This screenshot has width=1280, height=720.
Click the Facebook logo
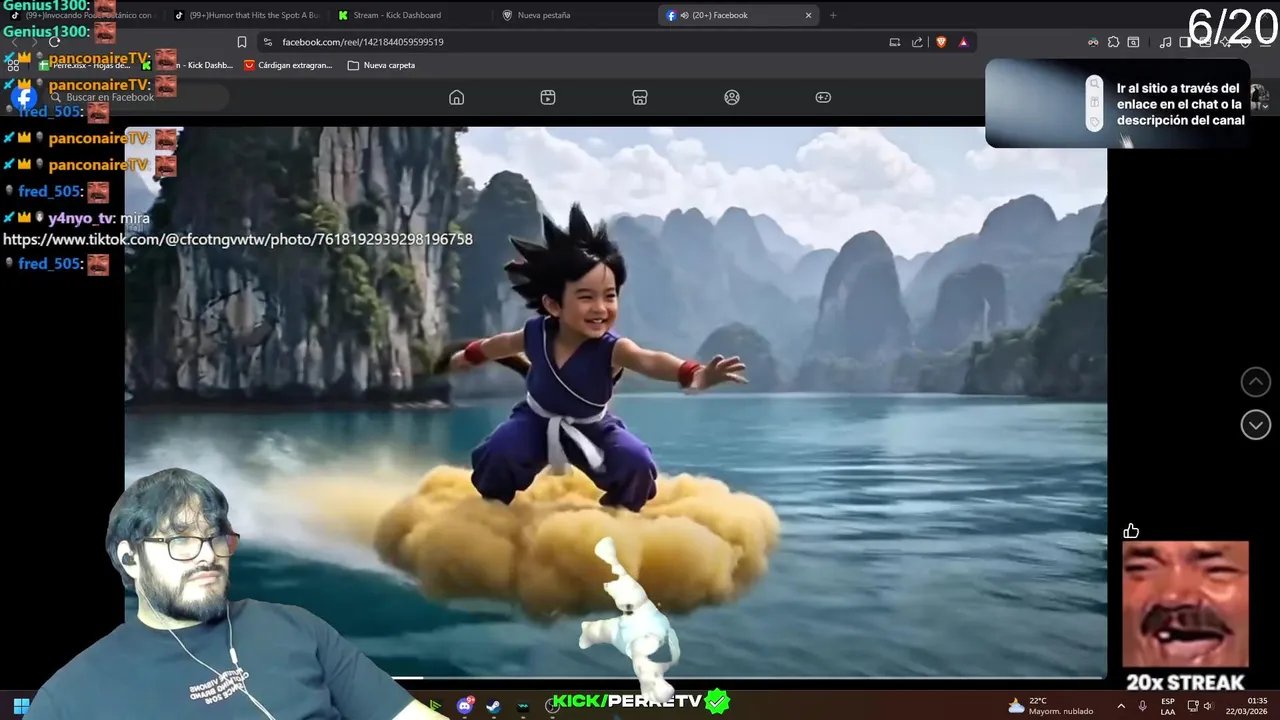[25, 97]
